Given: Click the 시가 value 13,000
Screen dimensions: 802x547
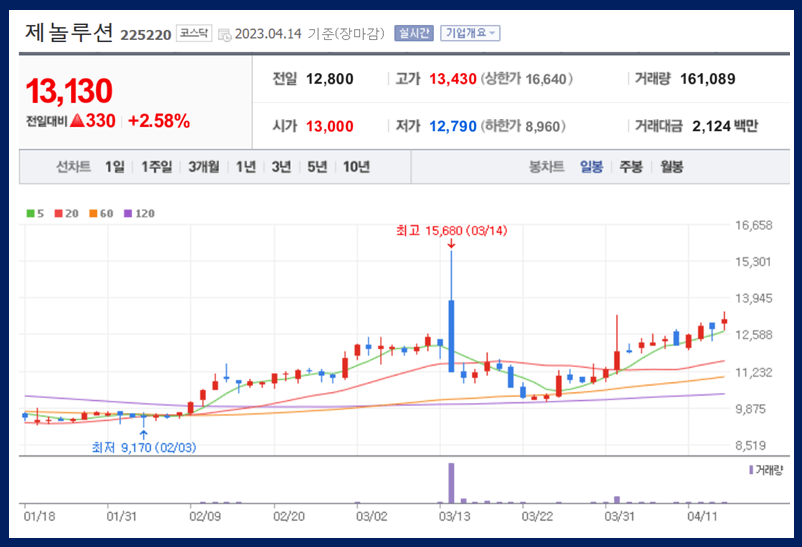Looking at the screenshot, I should [330, 126].
